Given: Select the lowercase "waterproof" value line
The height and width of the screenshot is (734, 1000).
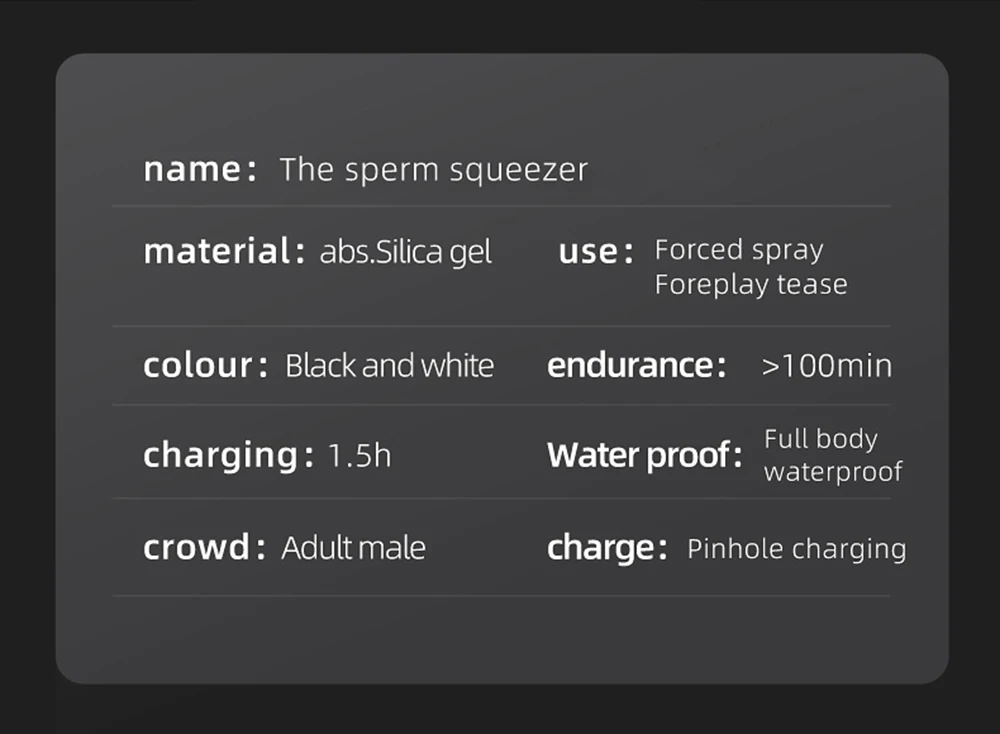Looking at the screenshot, I should coord(833,471).
